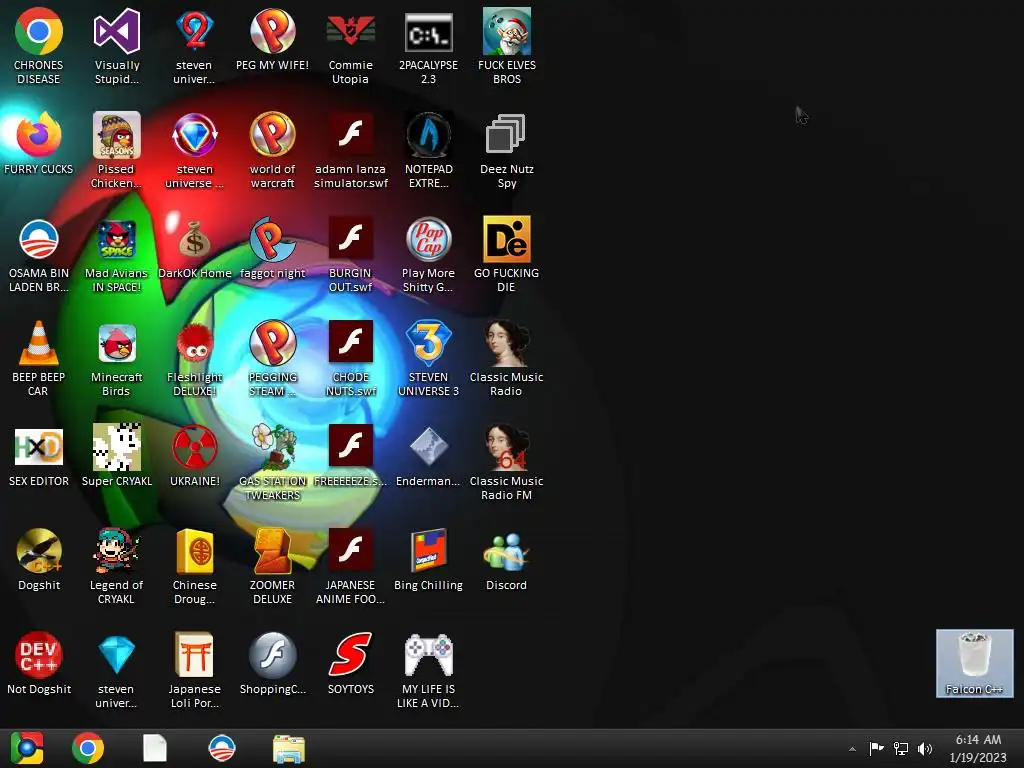Image resolution: width=1024 pixels, height=768 pixels.
Task: Select the Bing Chilling icon
Action: coord(428,551)
